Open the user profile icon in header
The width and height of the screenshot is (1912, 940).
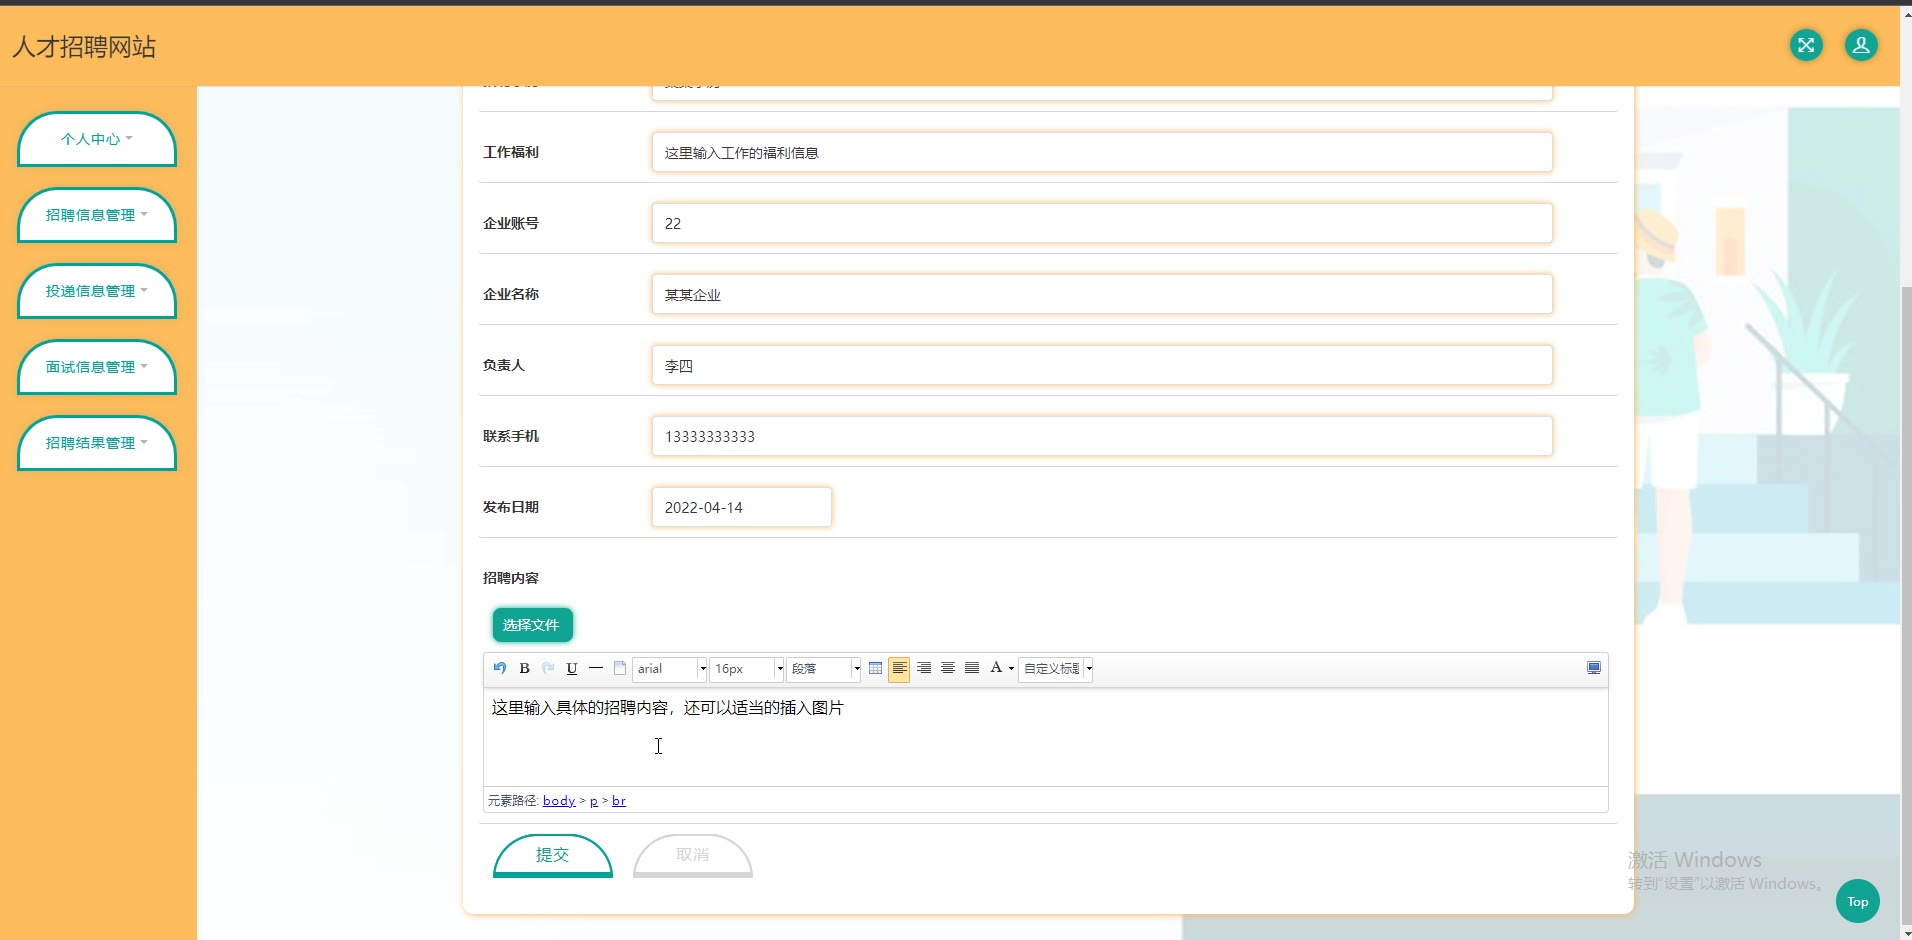[x=1861, y=45]
